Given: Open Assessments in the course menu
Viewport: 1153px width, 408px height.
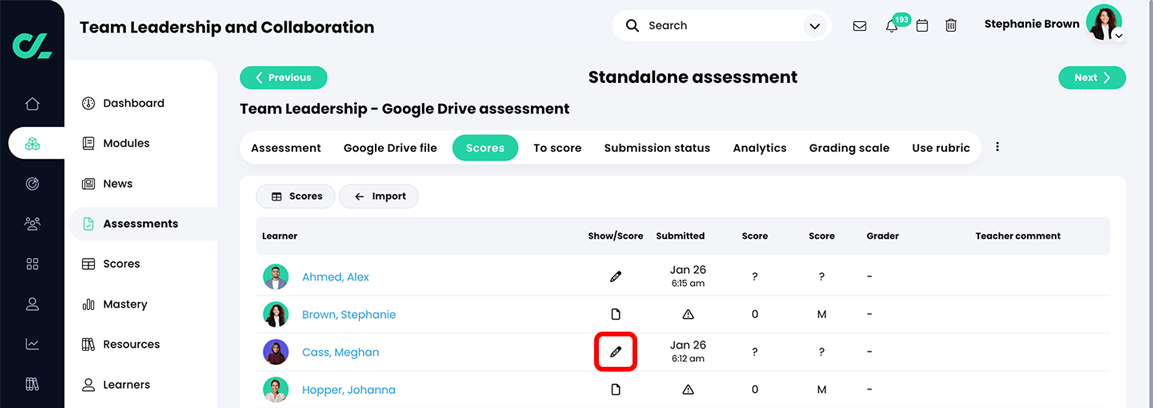Looking at the screenshot, I should pyautogui.click(x=143, y=223).
